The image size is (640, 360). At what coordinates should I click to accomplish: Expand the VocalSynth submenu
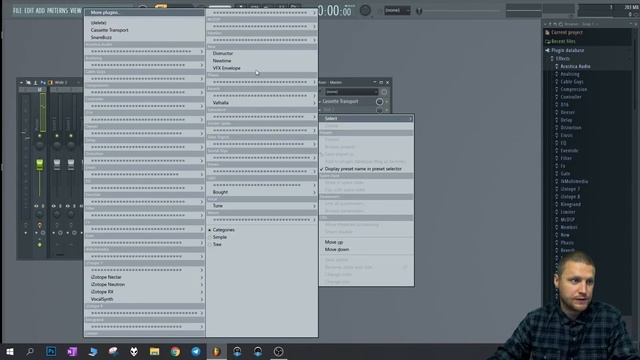144,299
